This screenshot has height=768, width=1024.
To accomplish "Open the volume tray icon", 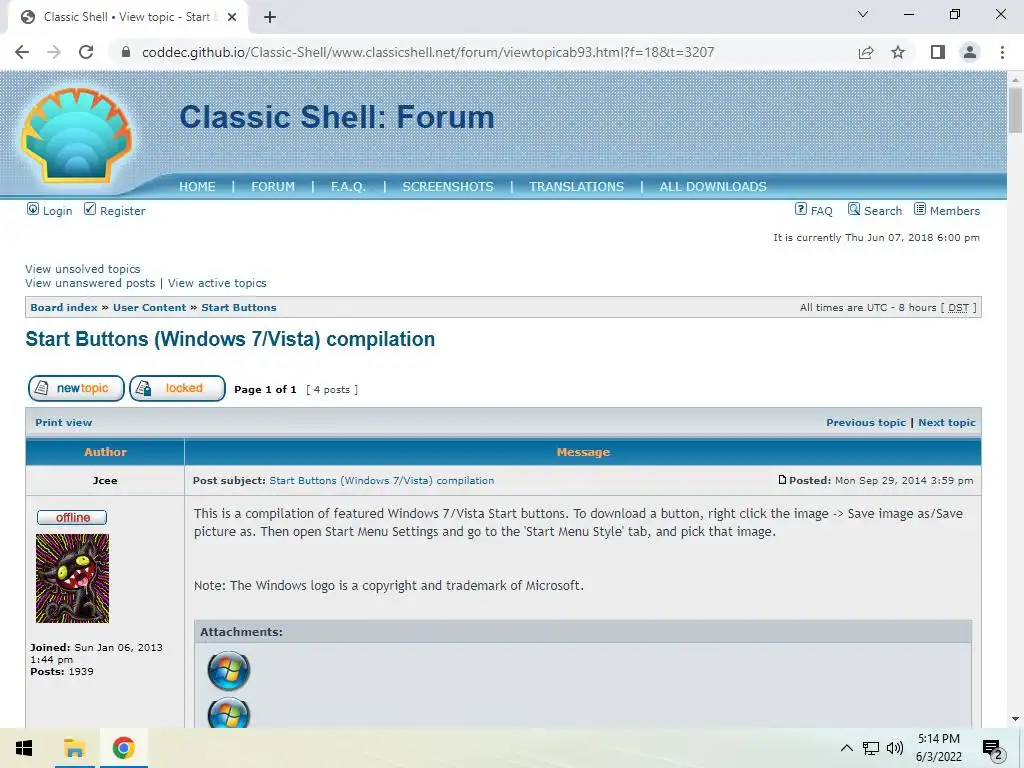I will pos(895,748).
